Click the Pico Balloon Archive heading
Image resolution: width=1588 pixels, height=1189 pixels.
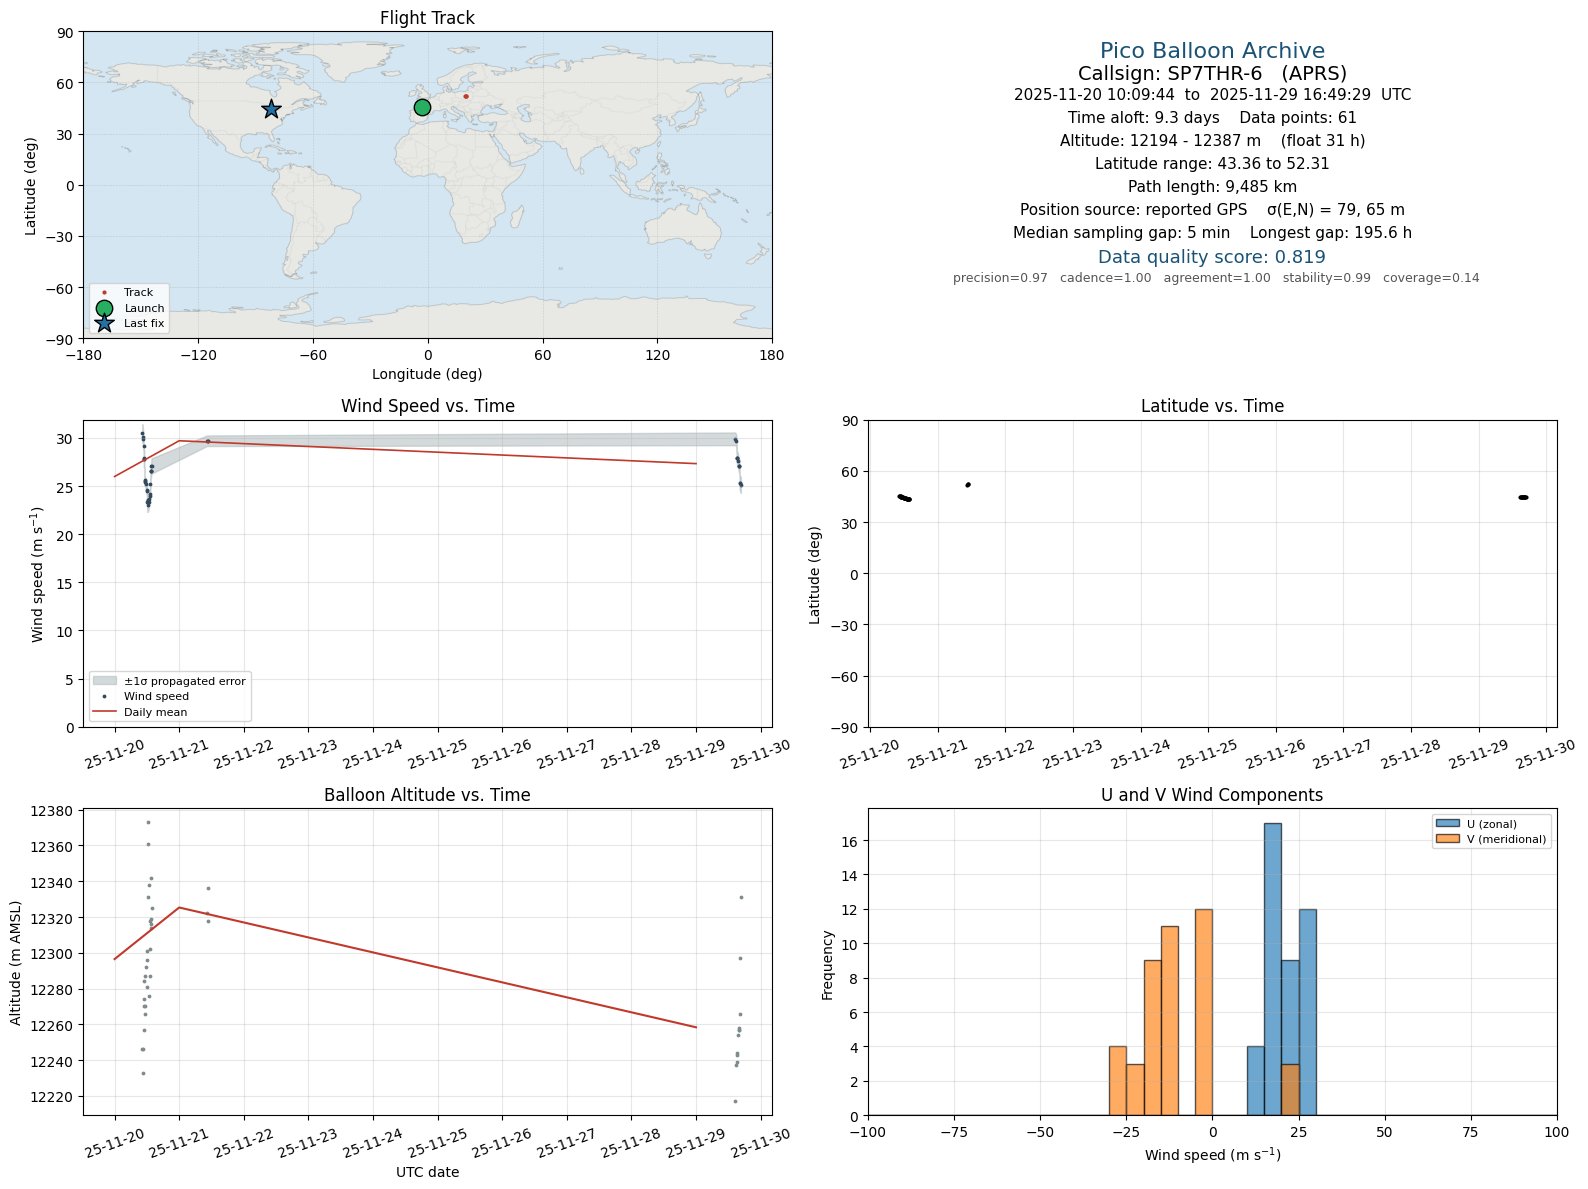1212,51
